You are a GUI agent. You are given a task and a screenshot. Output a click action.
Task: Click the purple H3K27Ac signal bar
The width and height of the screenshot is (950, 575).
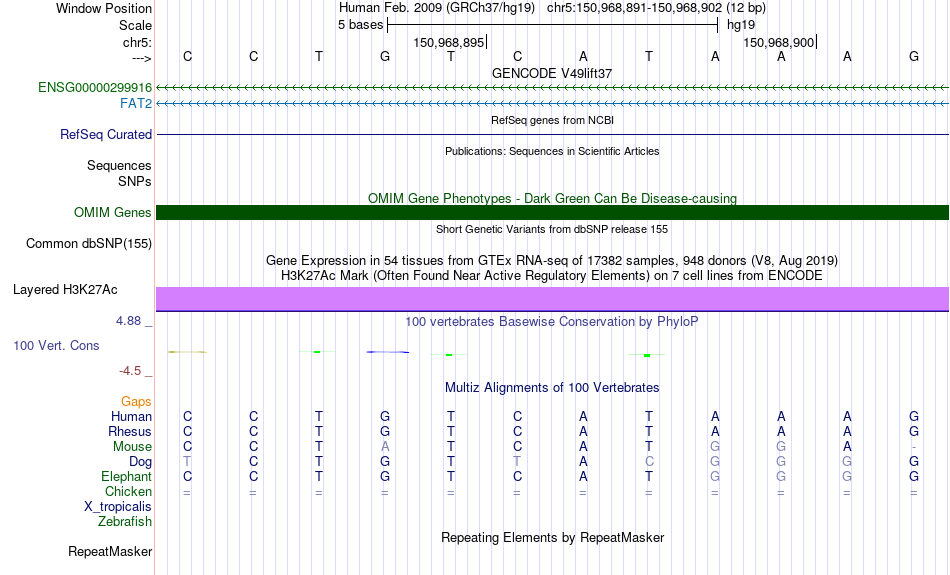pyautogui.click(x=553, y=299)
